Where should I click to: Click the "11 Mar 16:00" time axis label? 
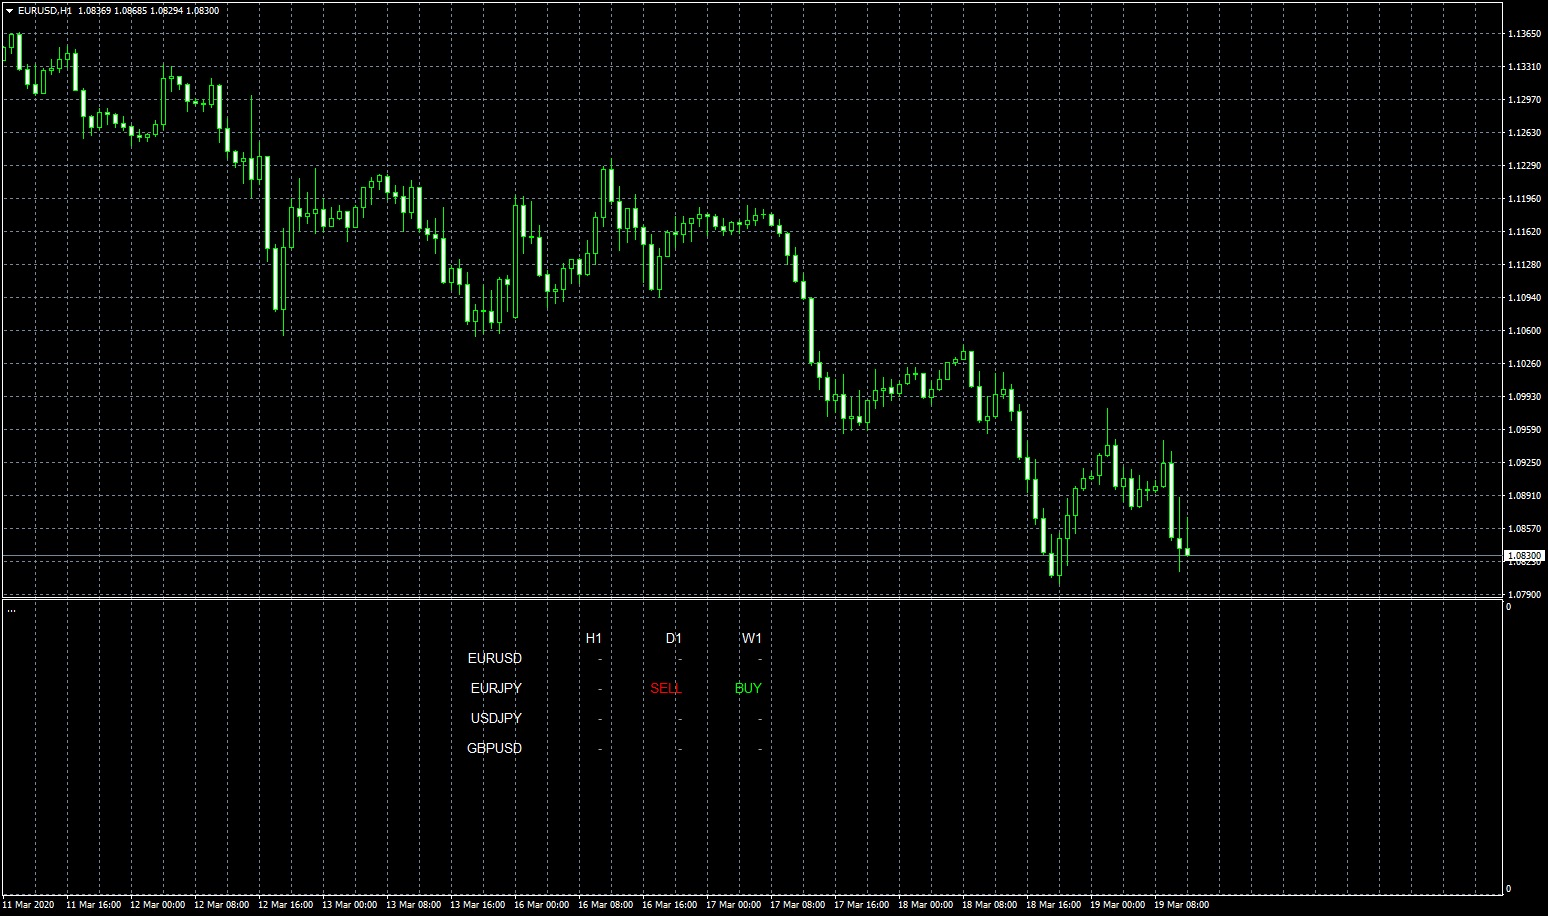93,905
